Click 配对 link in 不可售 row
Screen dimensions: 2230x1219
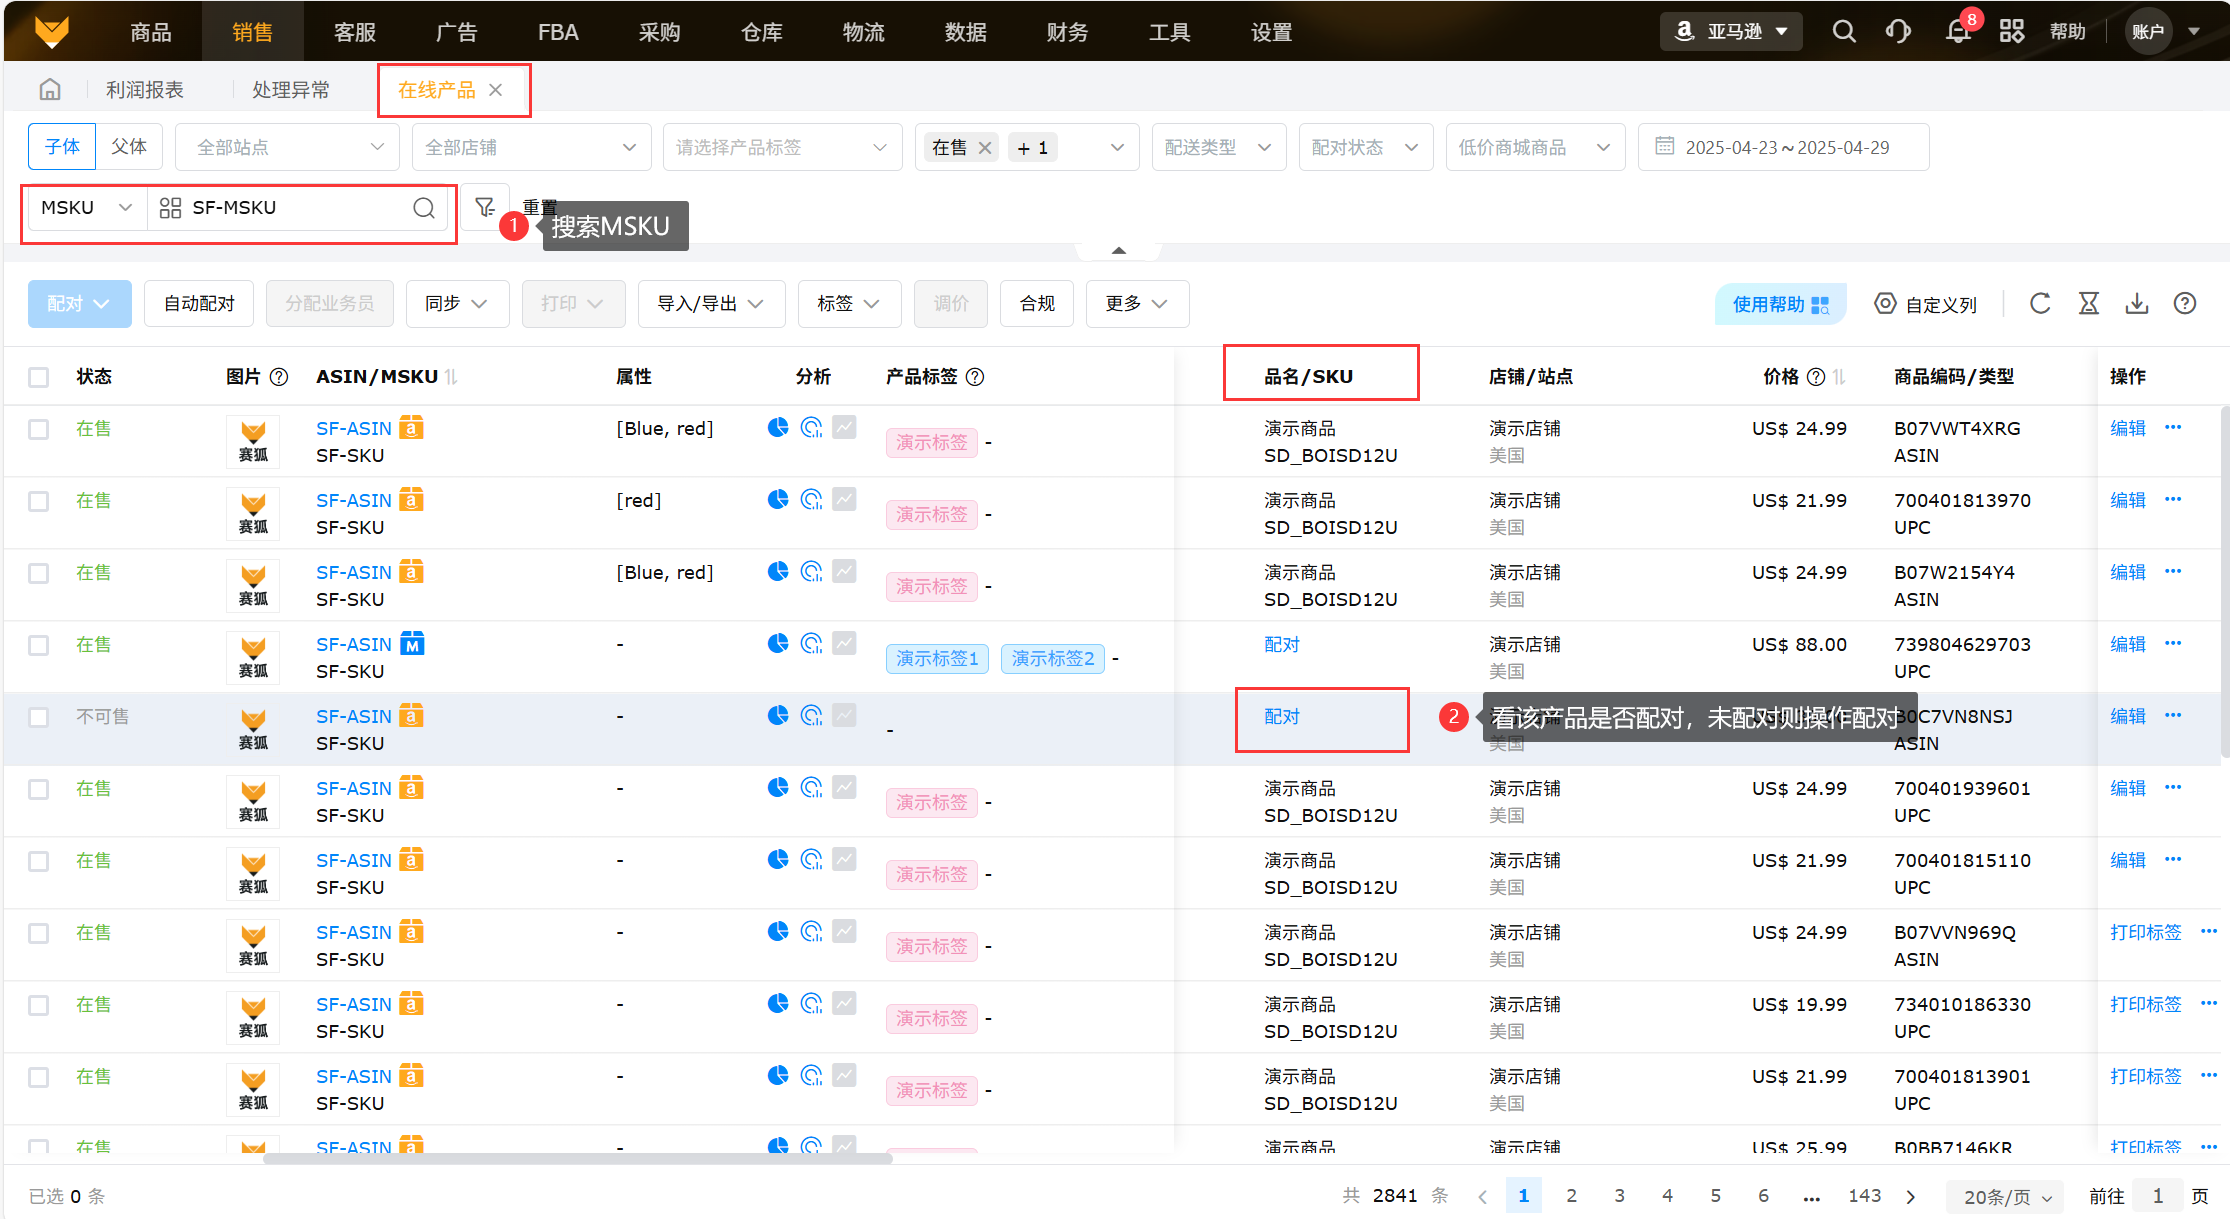(1281, 717)
